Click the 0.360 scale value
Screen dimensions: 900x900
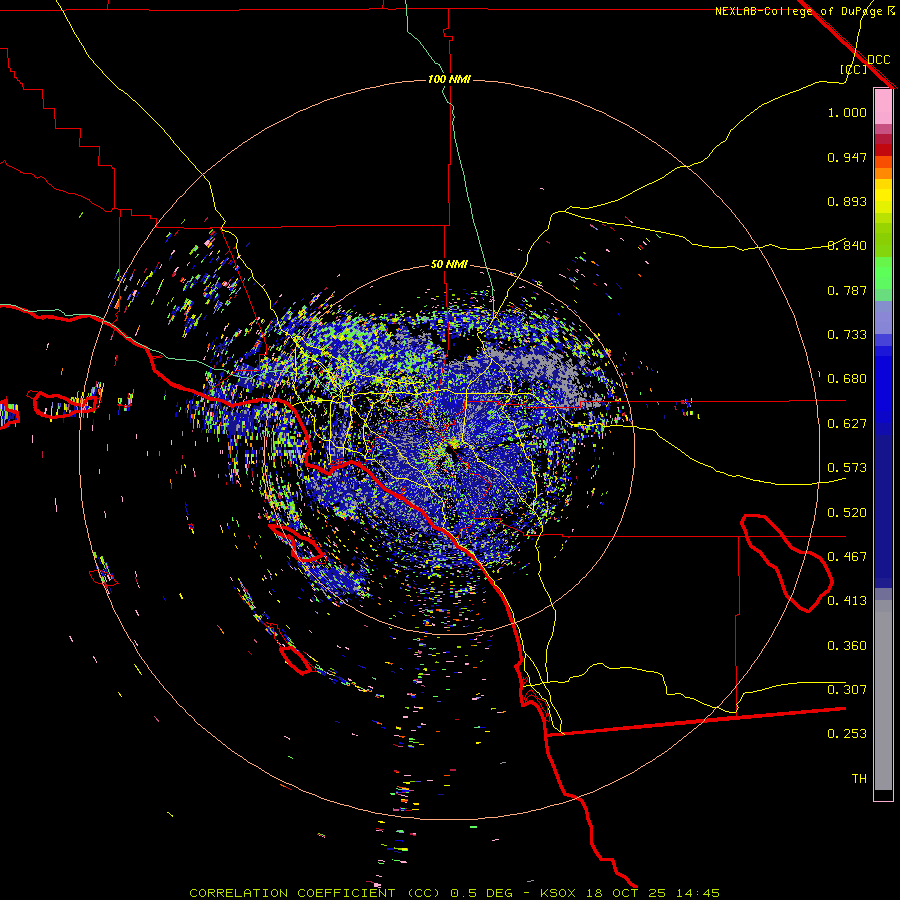coord(847,646)
